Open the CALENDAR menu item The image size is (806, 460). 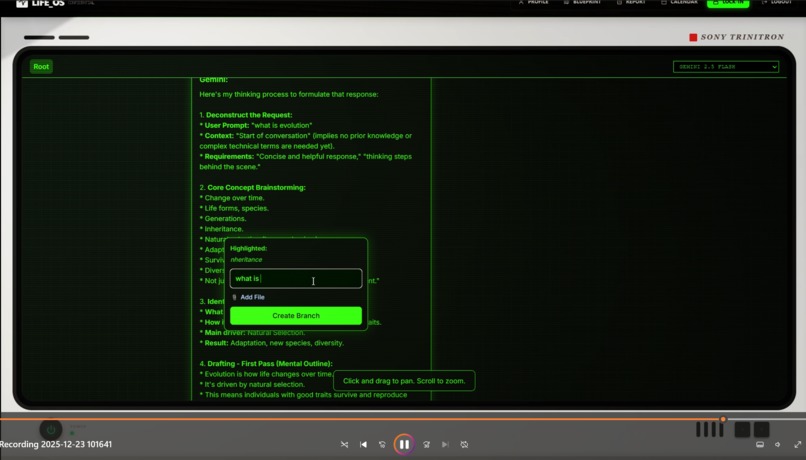point(680,3)
